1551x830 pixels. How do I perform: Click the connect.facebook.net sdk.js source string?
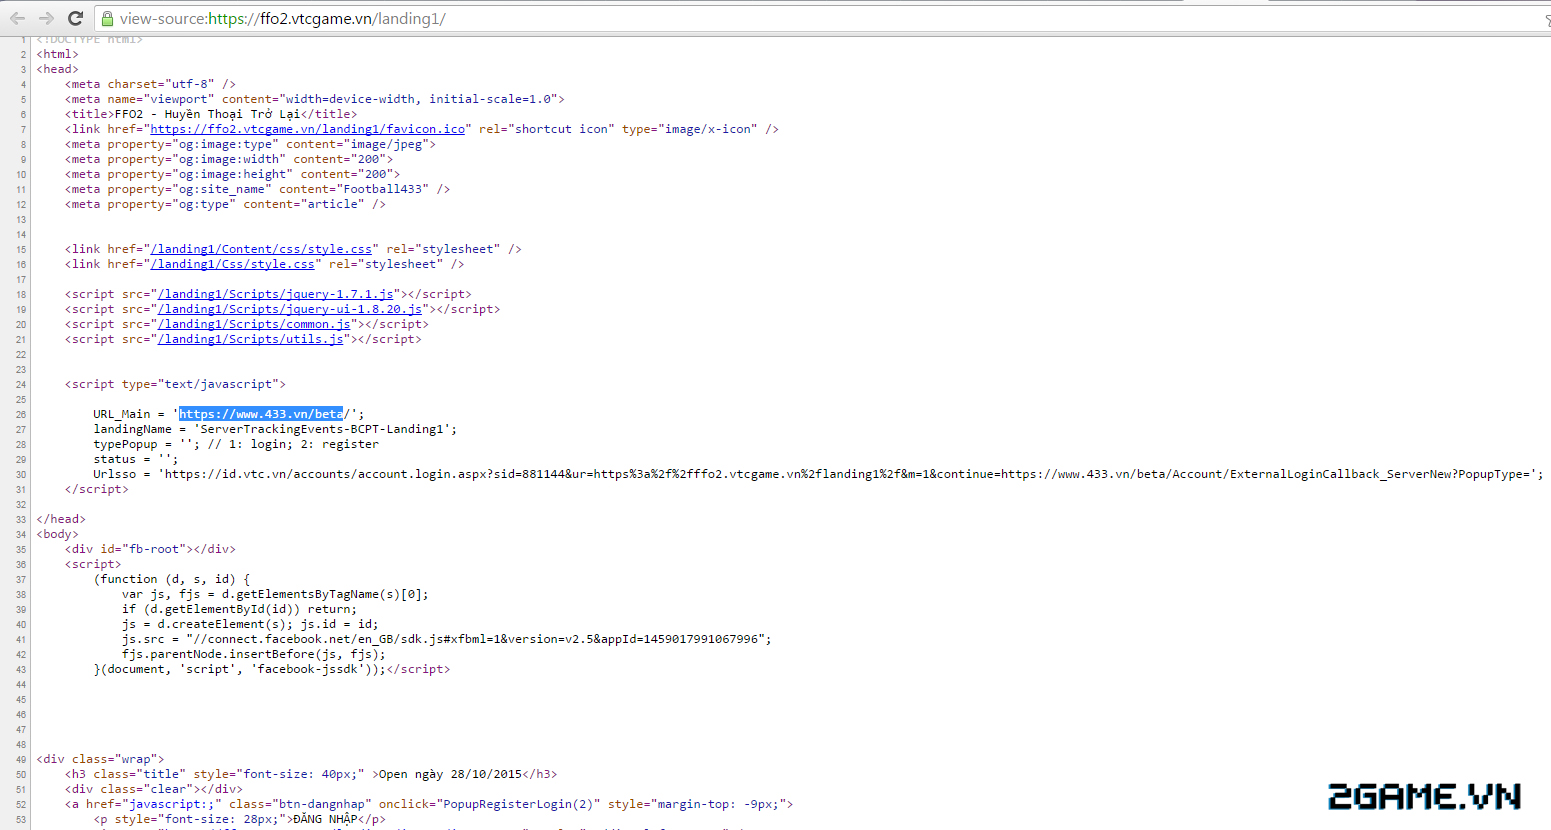point(475,639)
